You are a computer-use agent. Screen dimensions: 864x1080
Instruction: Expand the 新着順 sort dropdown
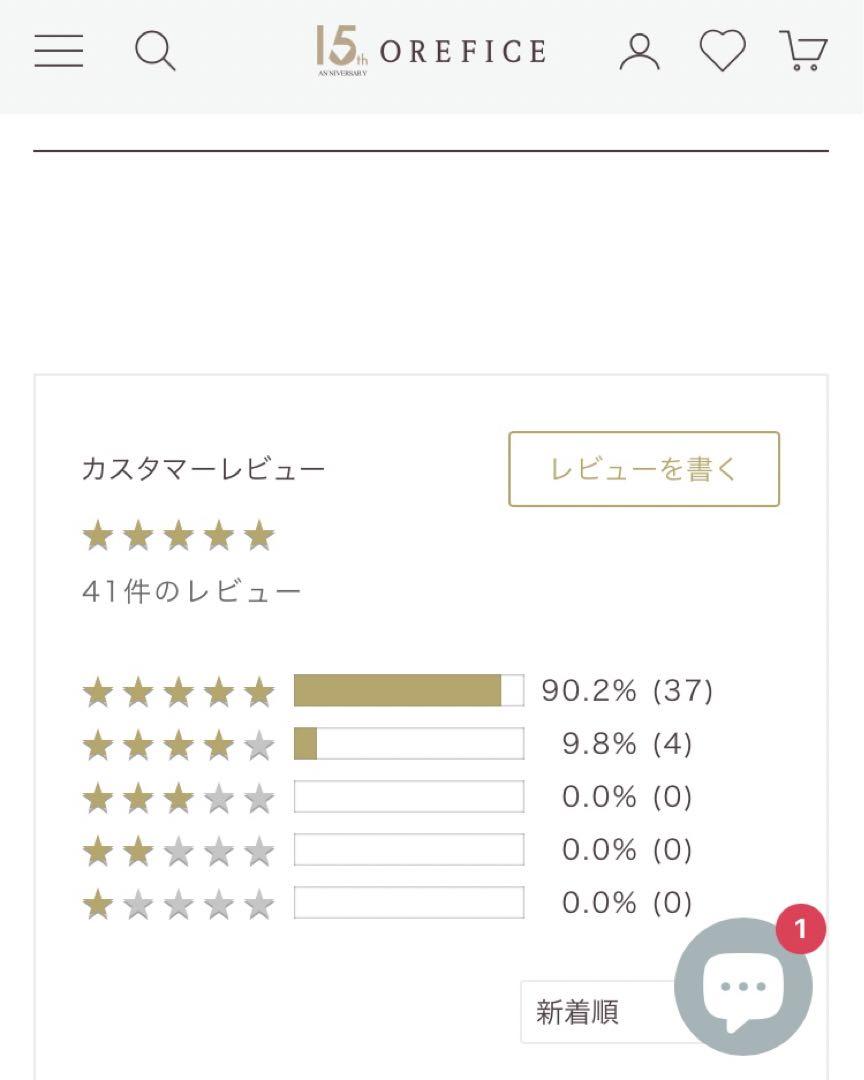coord(598,1012)
